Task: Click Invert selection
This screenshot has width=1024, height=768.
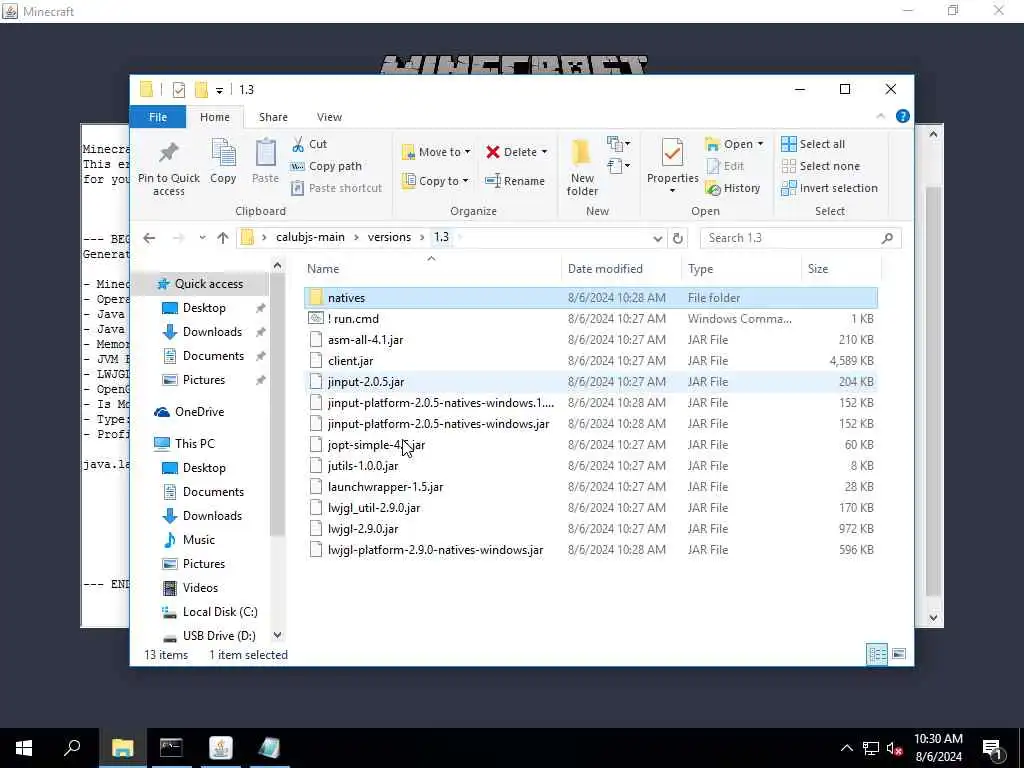Action: [829, 188]
